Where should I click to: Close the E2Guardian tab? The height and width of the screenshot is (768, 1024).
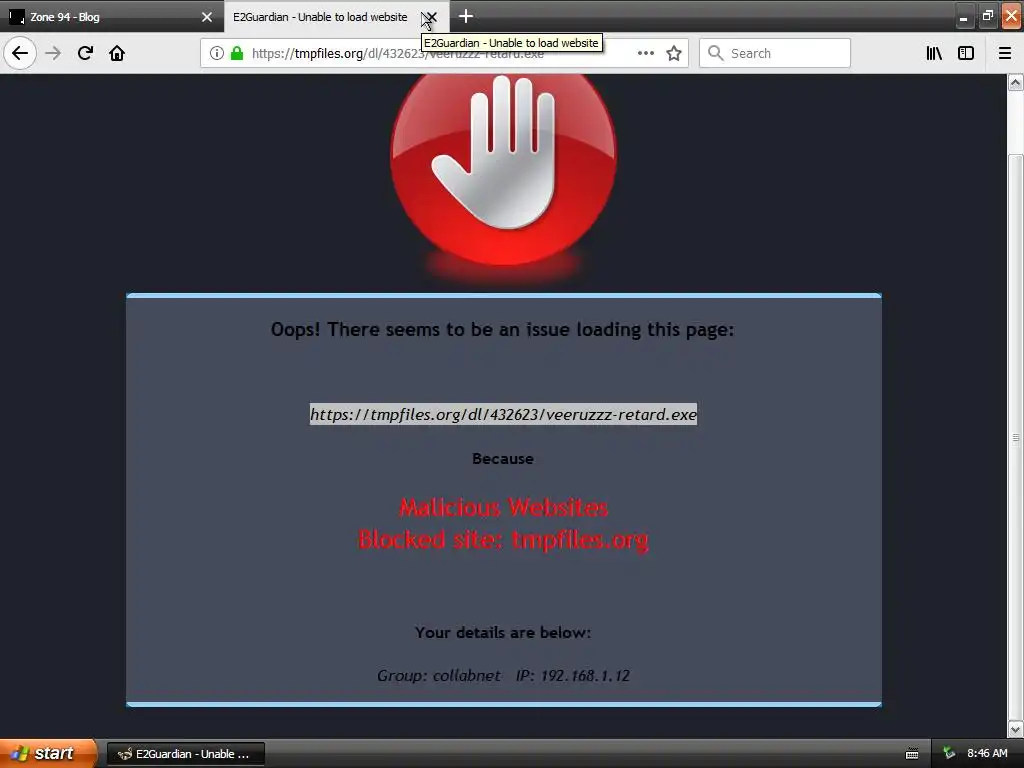click(x=431, y=17)
